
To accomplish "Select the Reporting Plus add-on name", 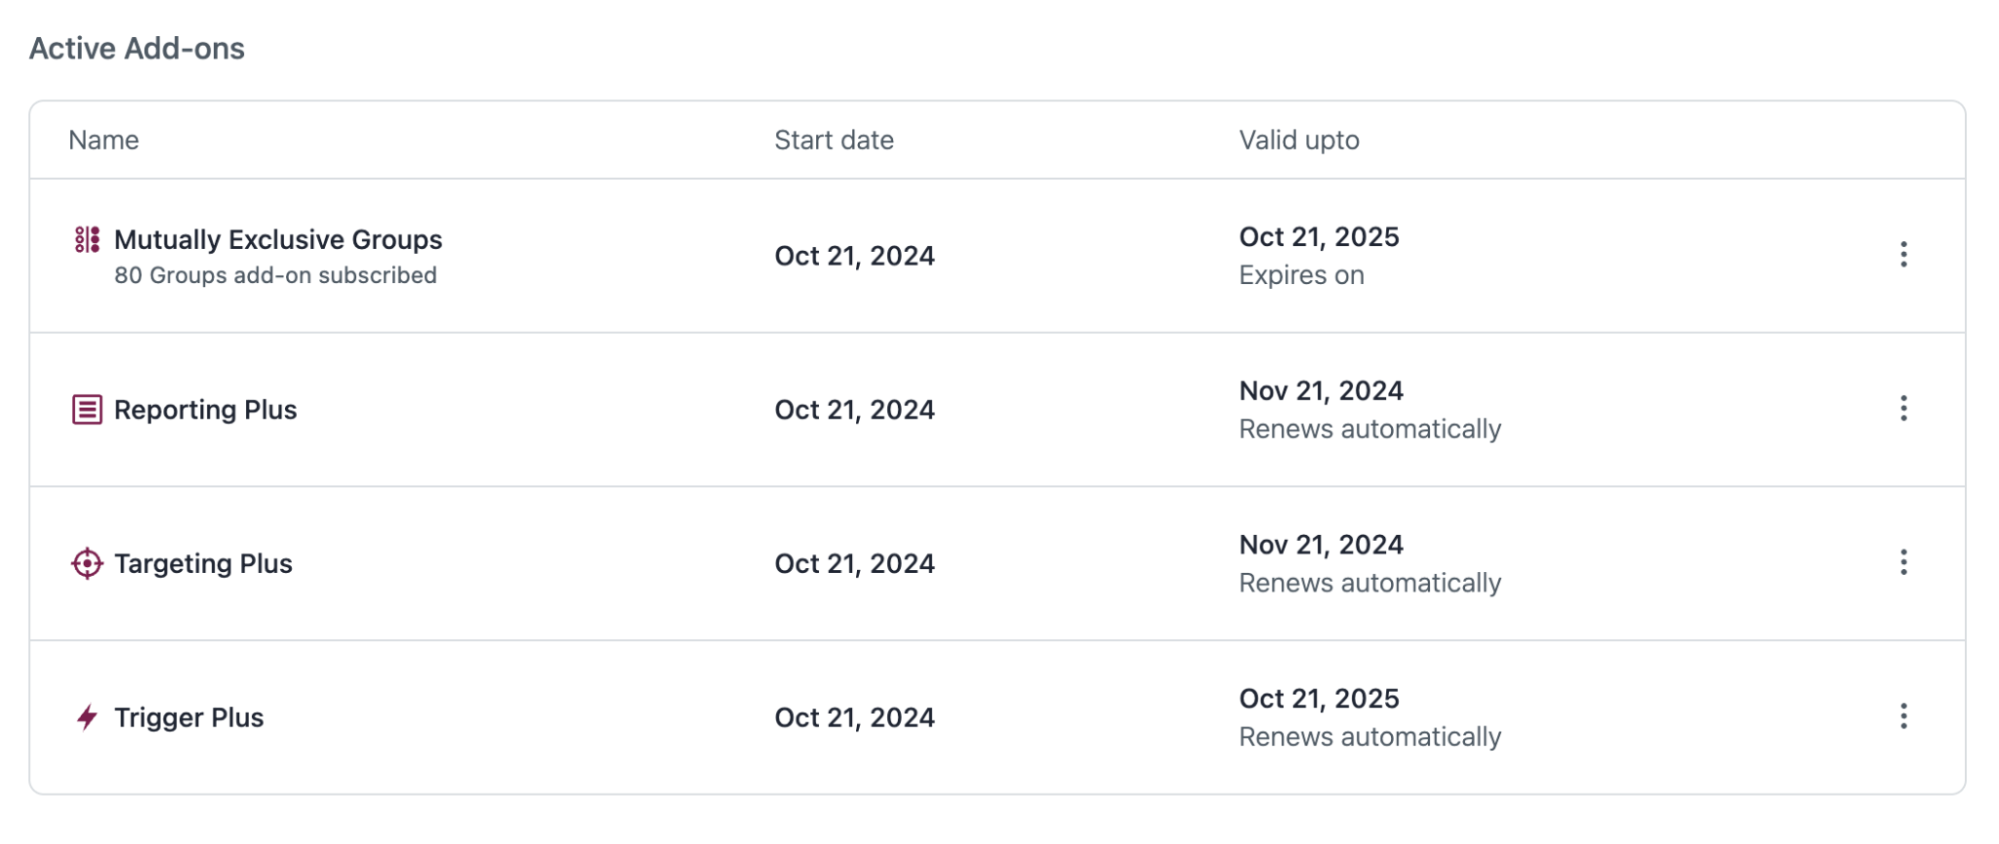I will coord(205,410).
